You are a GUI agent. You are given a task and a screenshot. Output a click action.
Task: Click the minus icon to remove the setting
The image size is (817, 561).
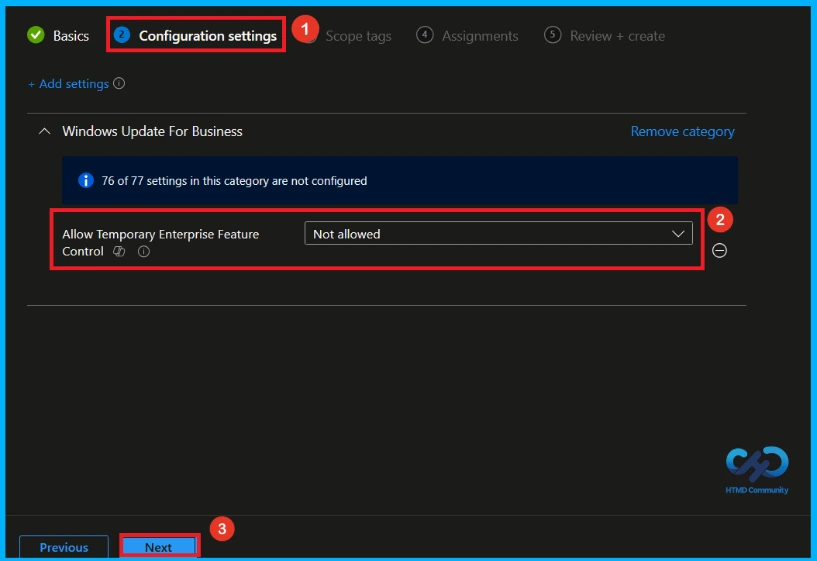coord(719,251)
